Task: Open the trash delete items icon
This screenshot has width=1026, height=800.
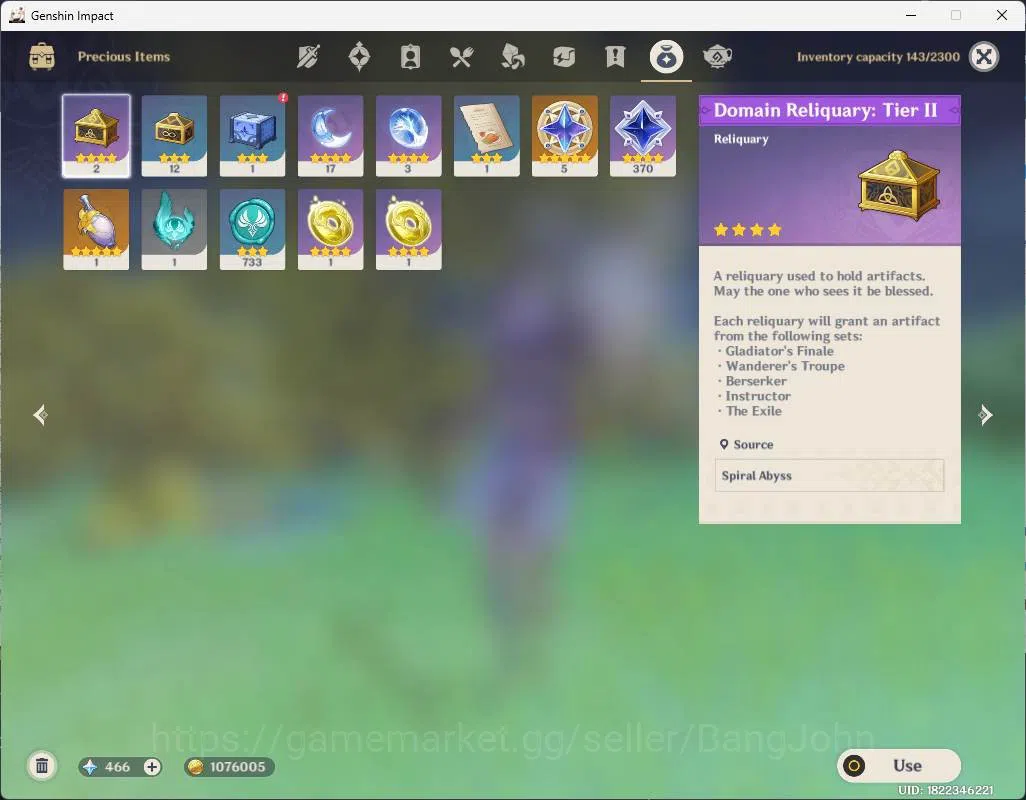Action: pyautogui.click(x=42, y=766)
